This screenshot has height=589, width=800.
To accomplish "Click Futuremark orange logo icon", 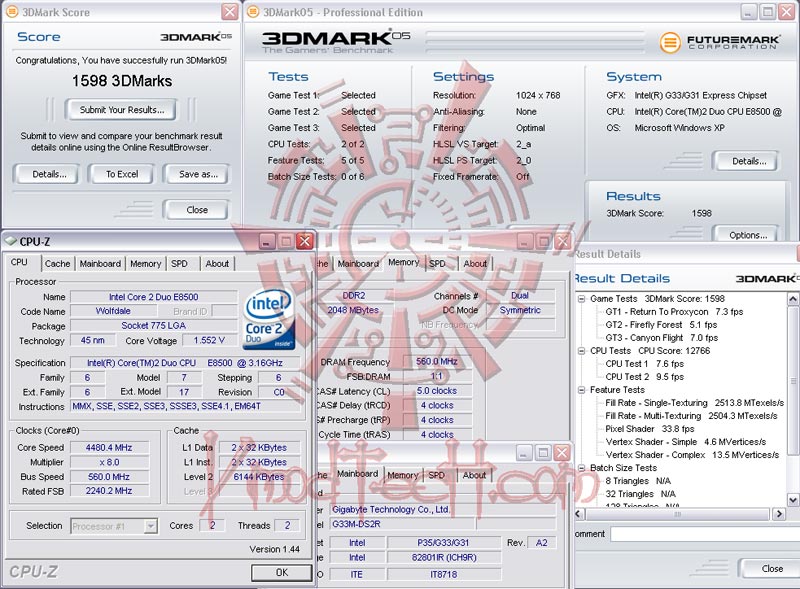I will click(x=670, y=42).
